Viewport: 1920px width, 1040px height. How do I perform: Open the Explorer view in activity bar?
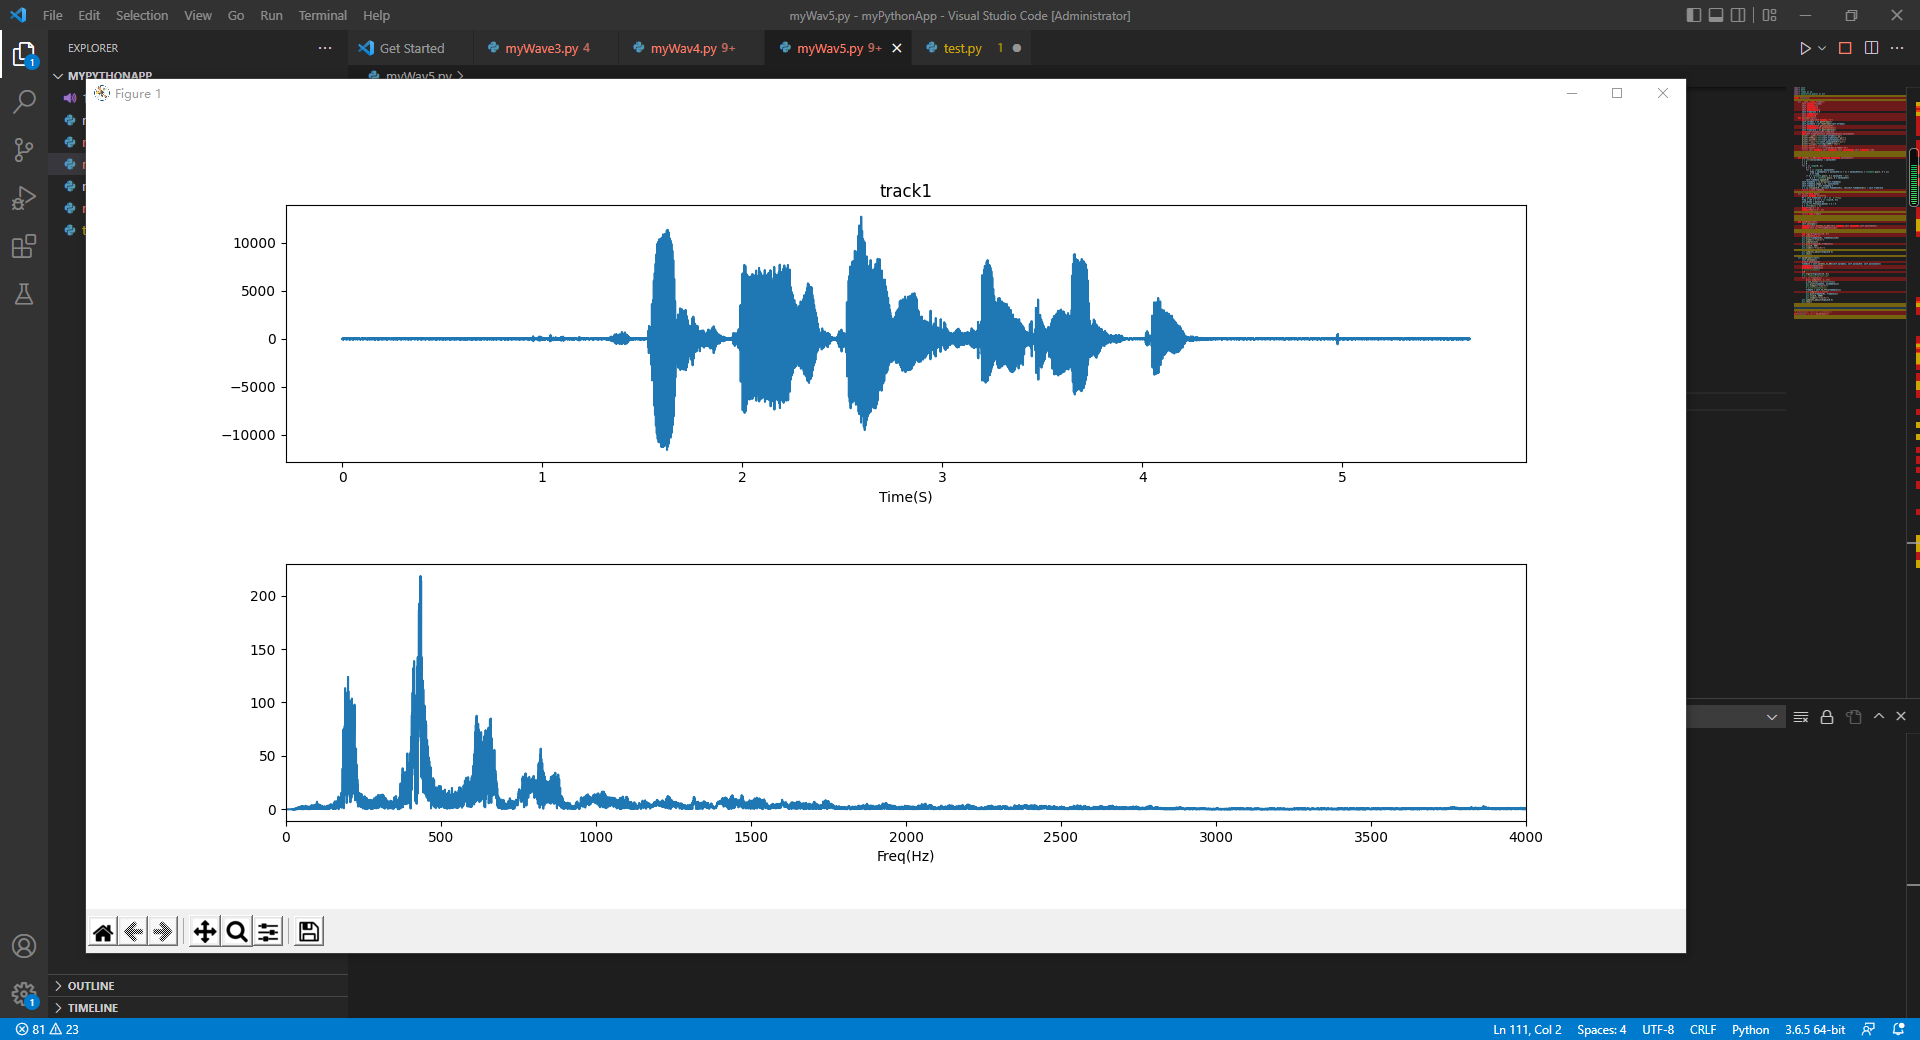[x=24, y=54]
